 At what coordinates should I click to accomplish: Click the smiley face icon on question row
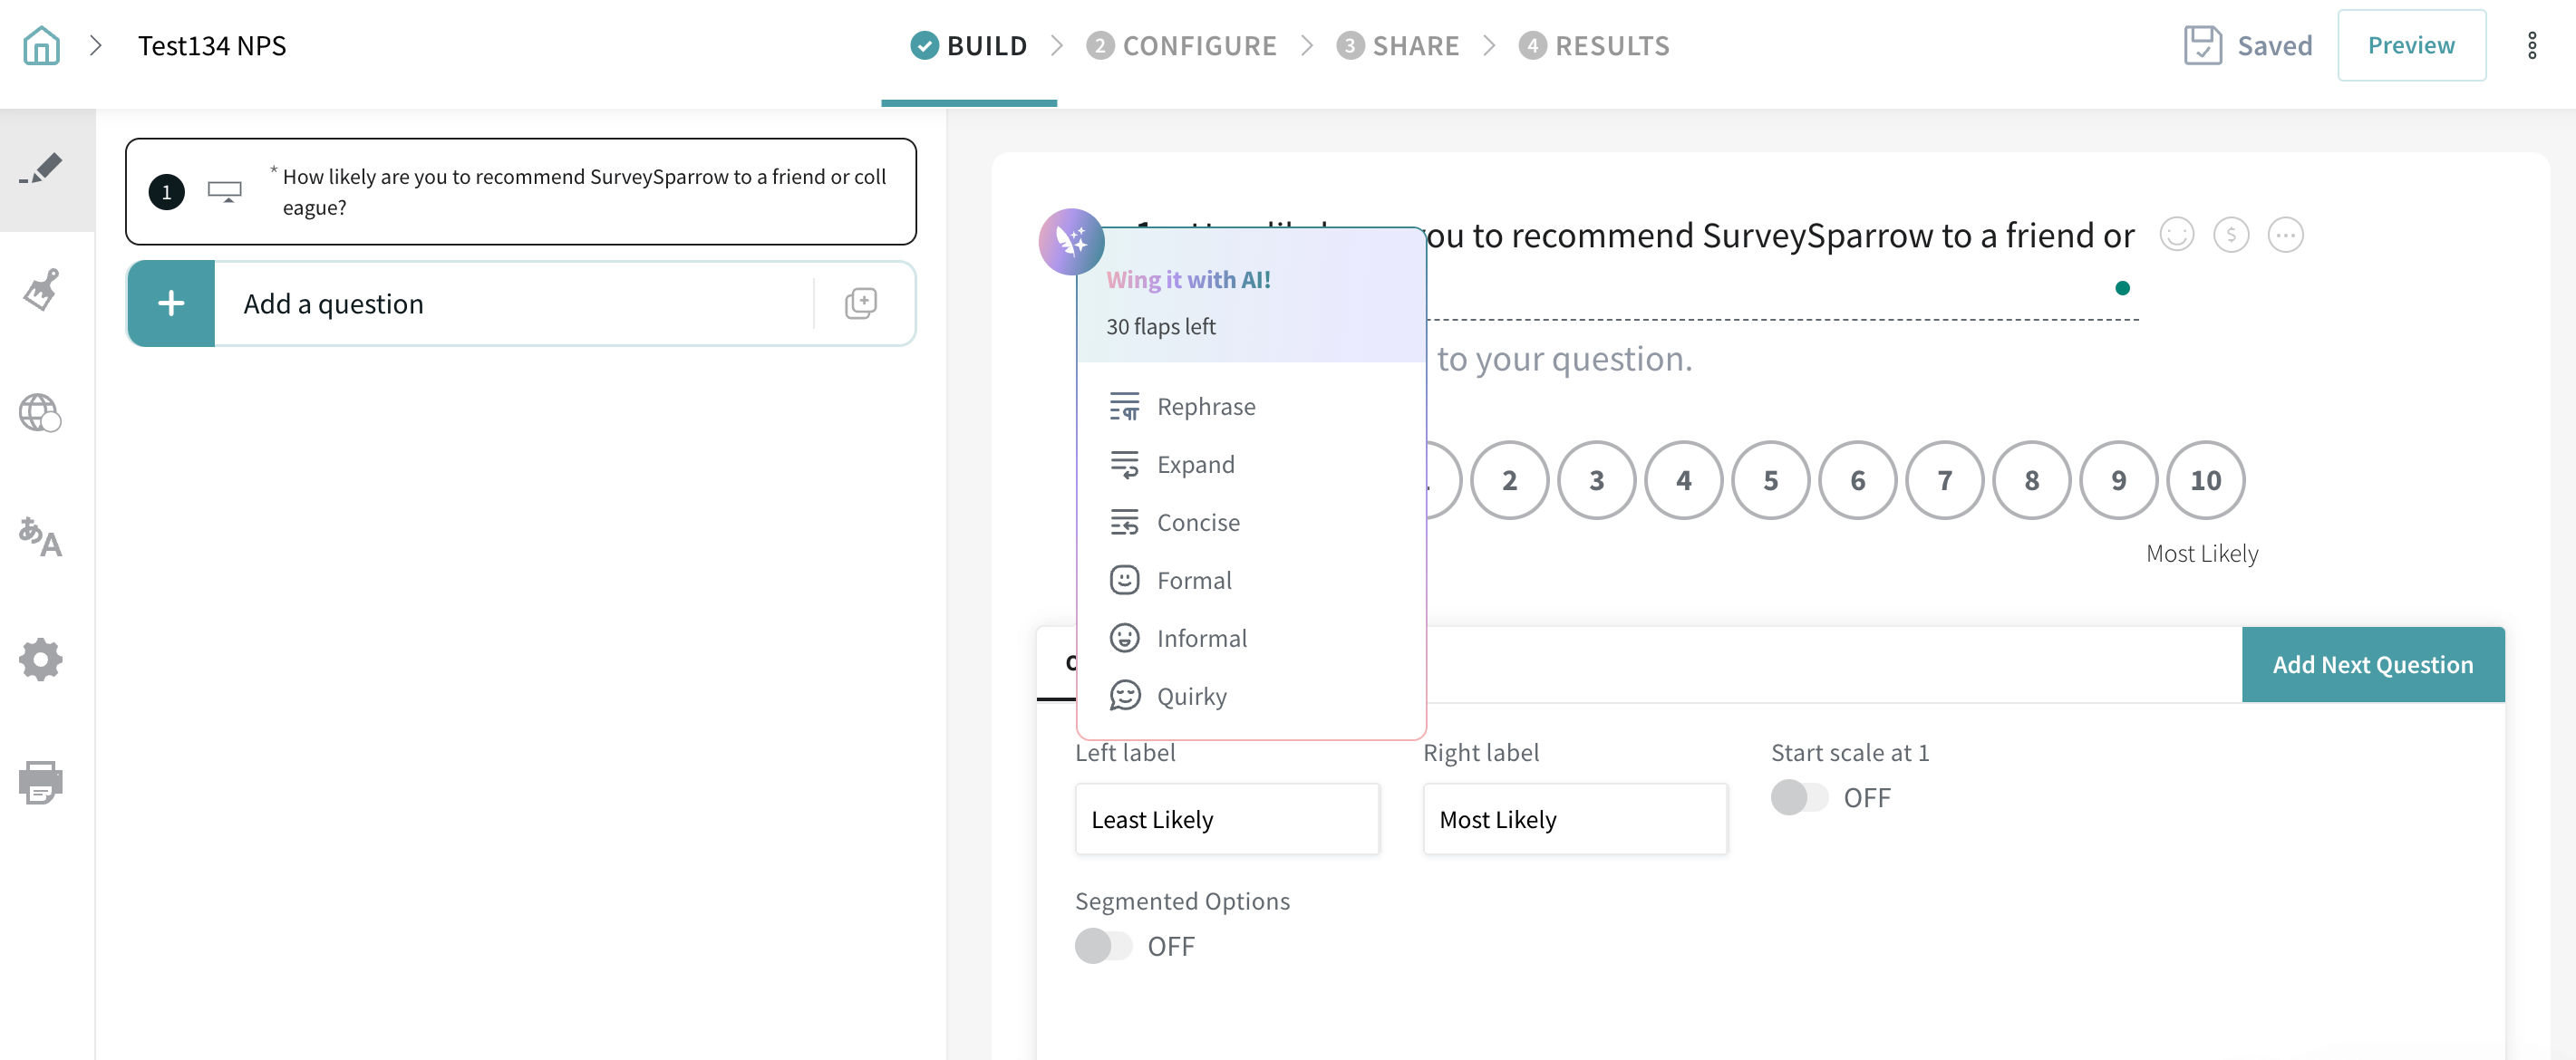click(2177, 235)
